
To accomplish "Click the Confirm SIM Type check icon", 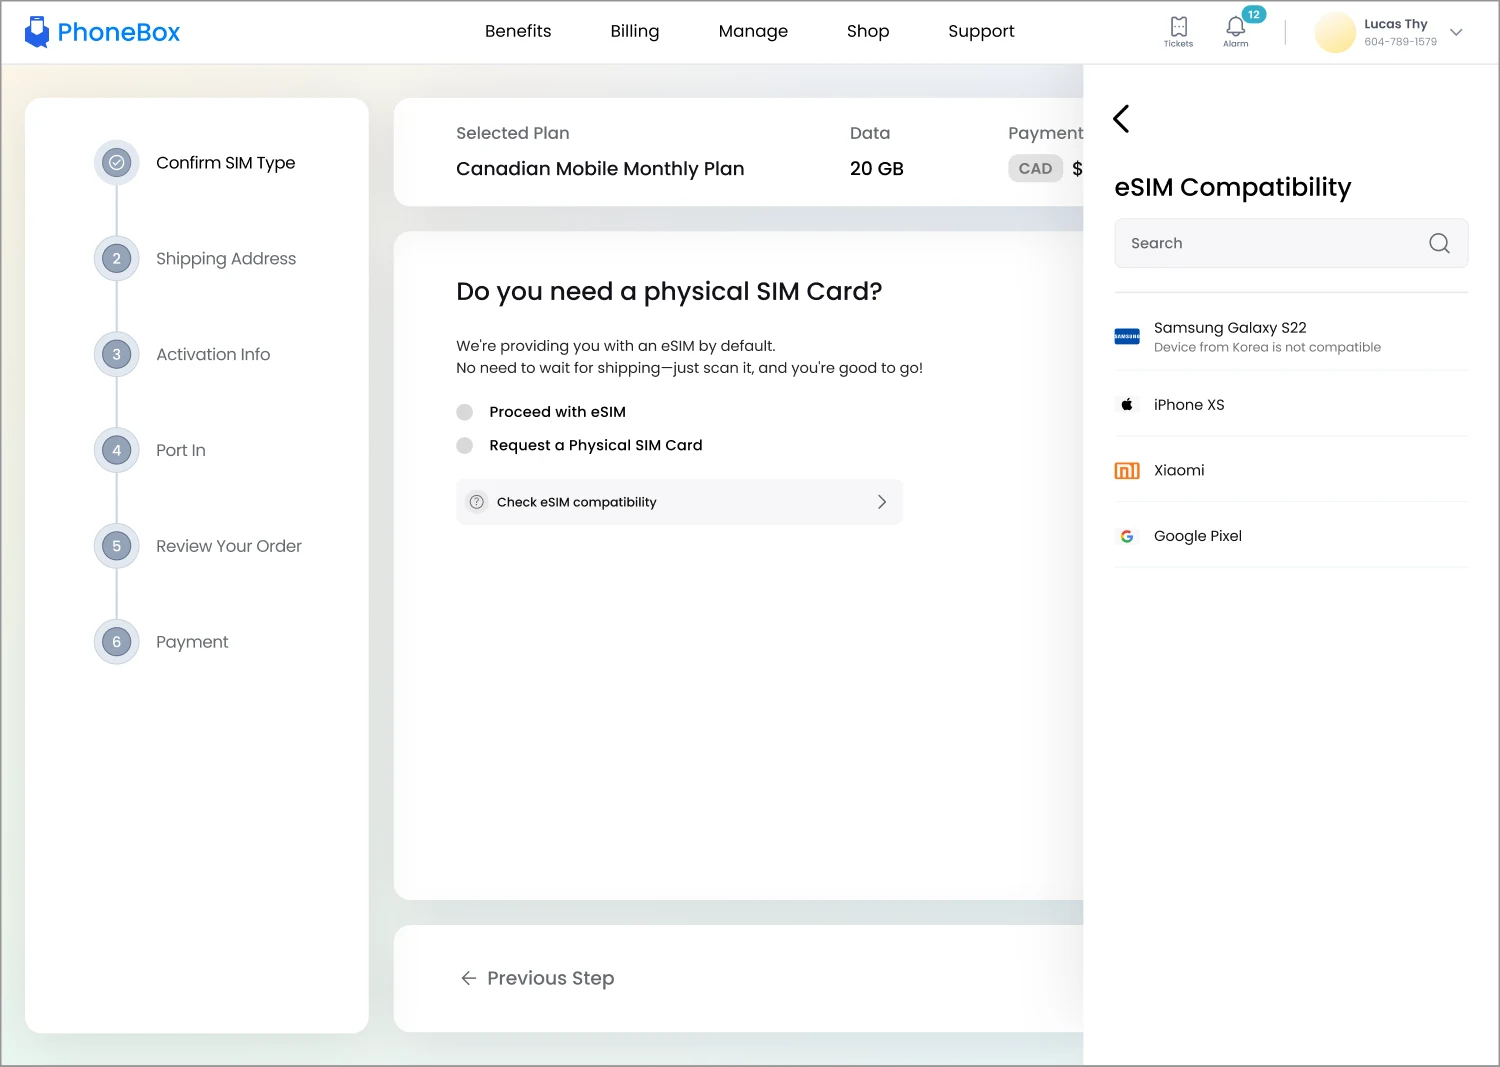I will tap(117, 162).
